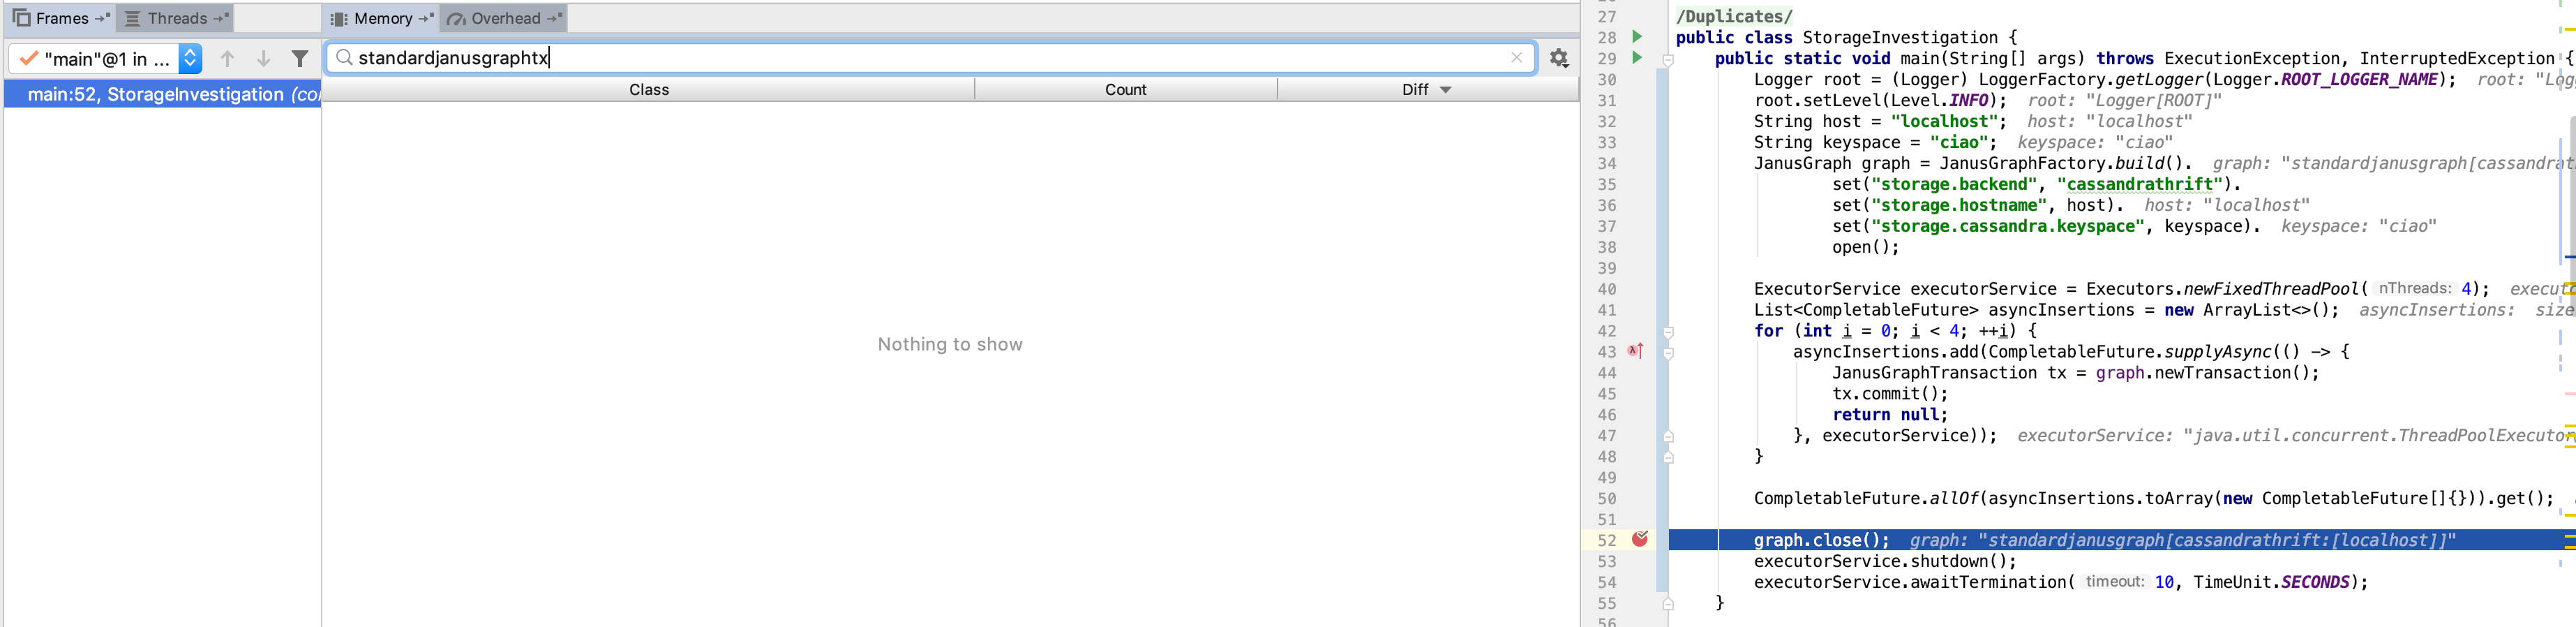Viewport: 2576px width, 627px height.
Task: Click the arrow icon beside the Threads tab
Action: tap(221, 18)
